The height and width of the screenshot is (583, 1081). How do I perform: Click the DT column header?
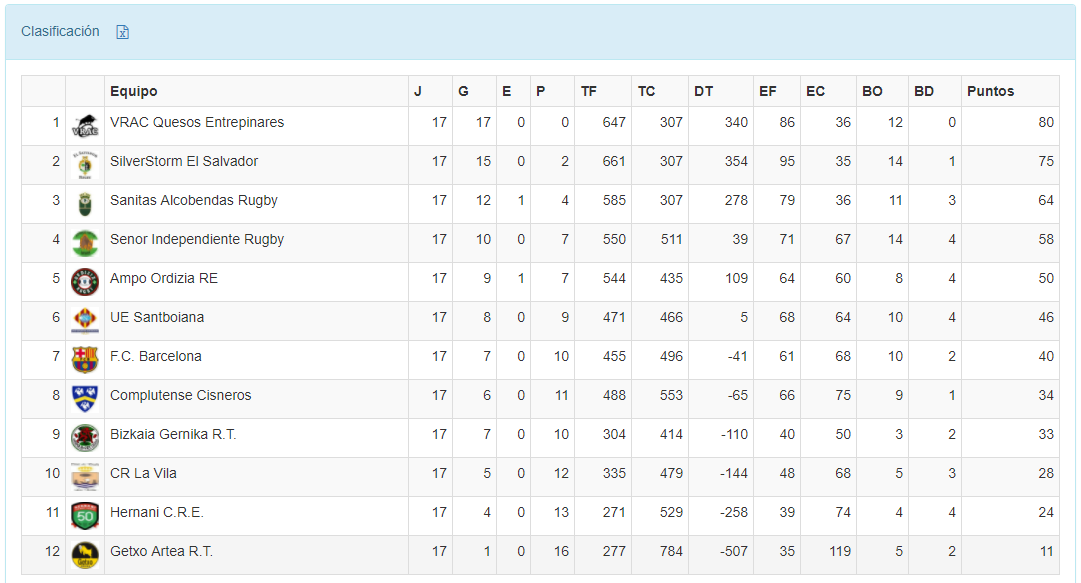coord(704,91)
